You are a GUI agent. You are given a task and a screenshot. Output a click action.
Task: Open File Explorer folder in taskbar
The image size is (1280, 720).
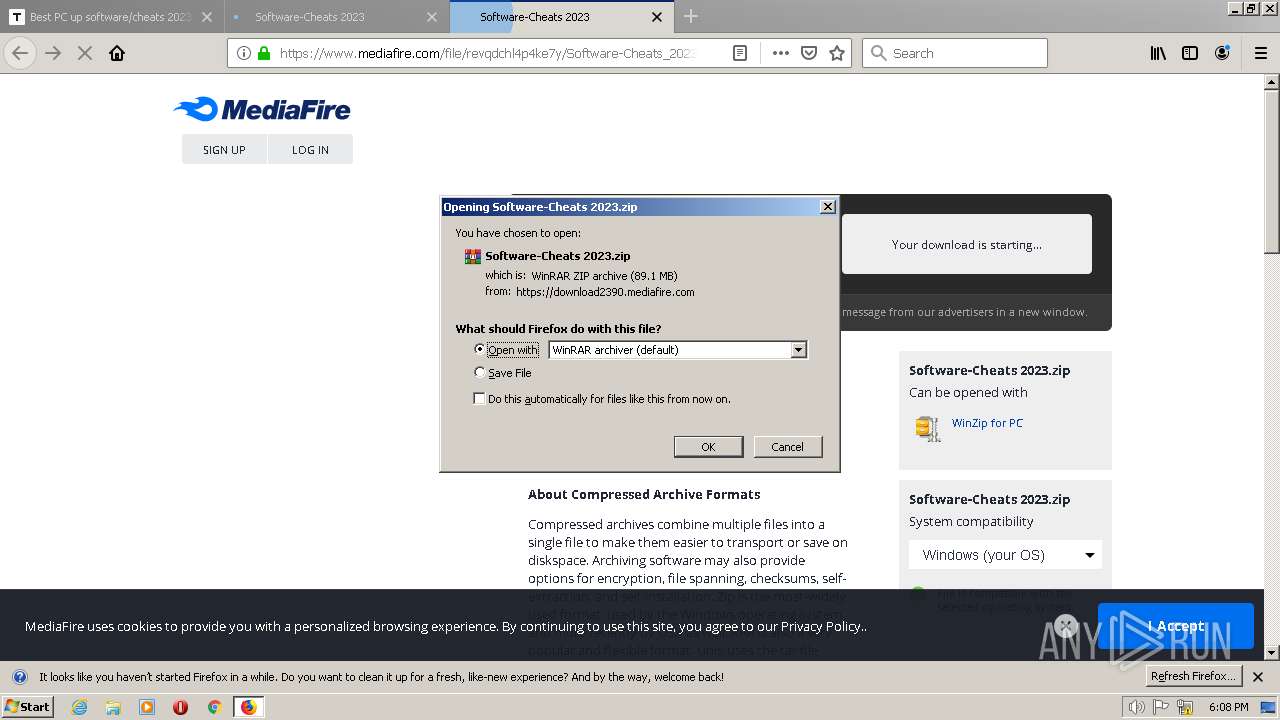tap(113, 707)
